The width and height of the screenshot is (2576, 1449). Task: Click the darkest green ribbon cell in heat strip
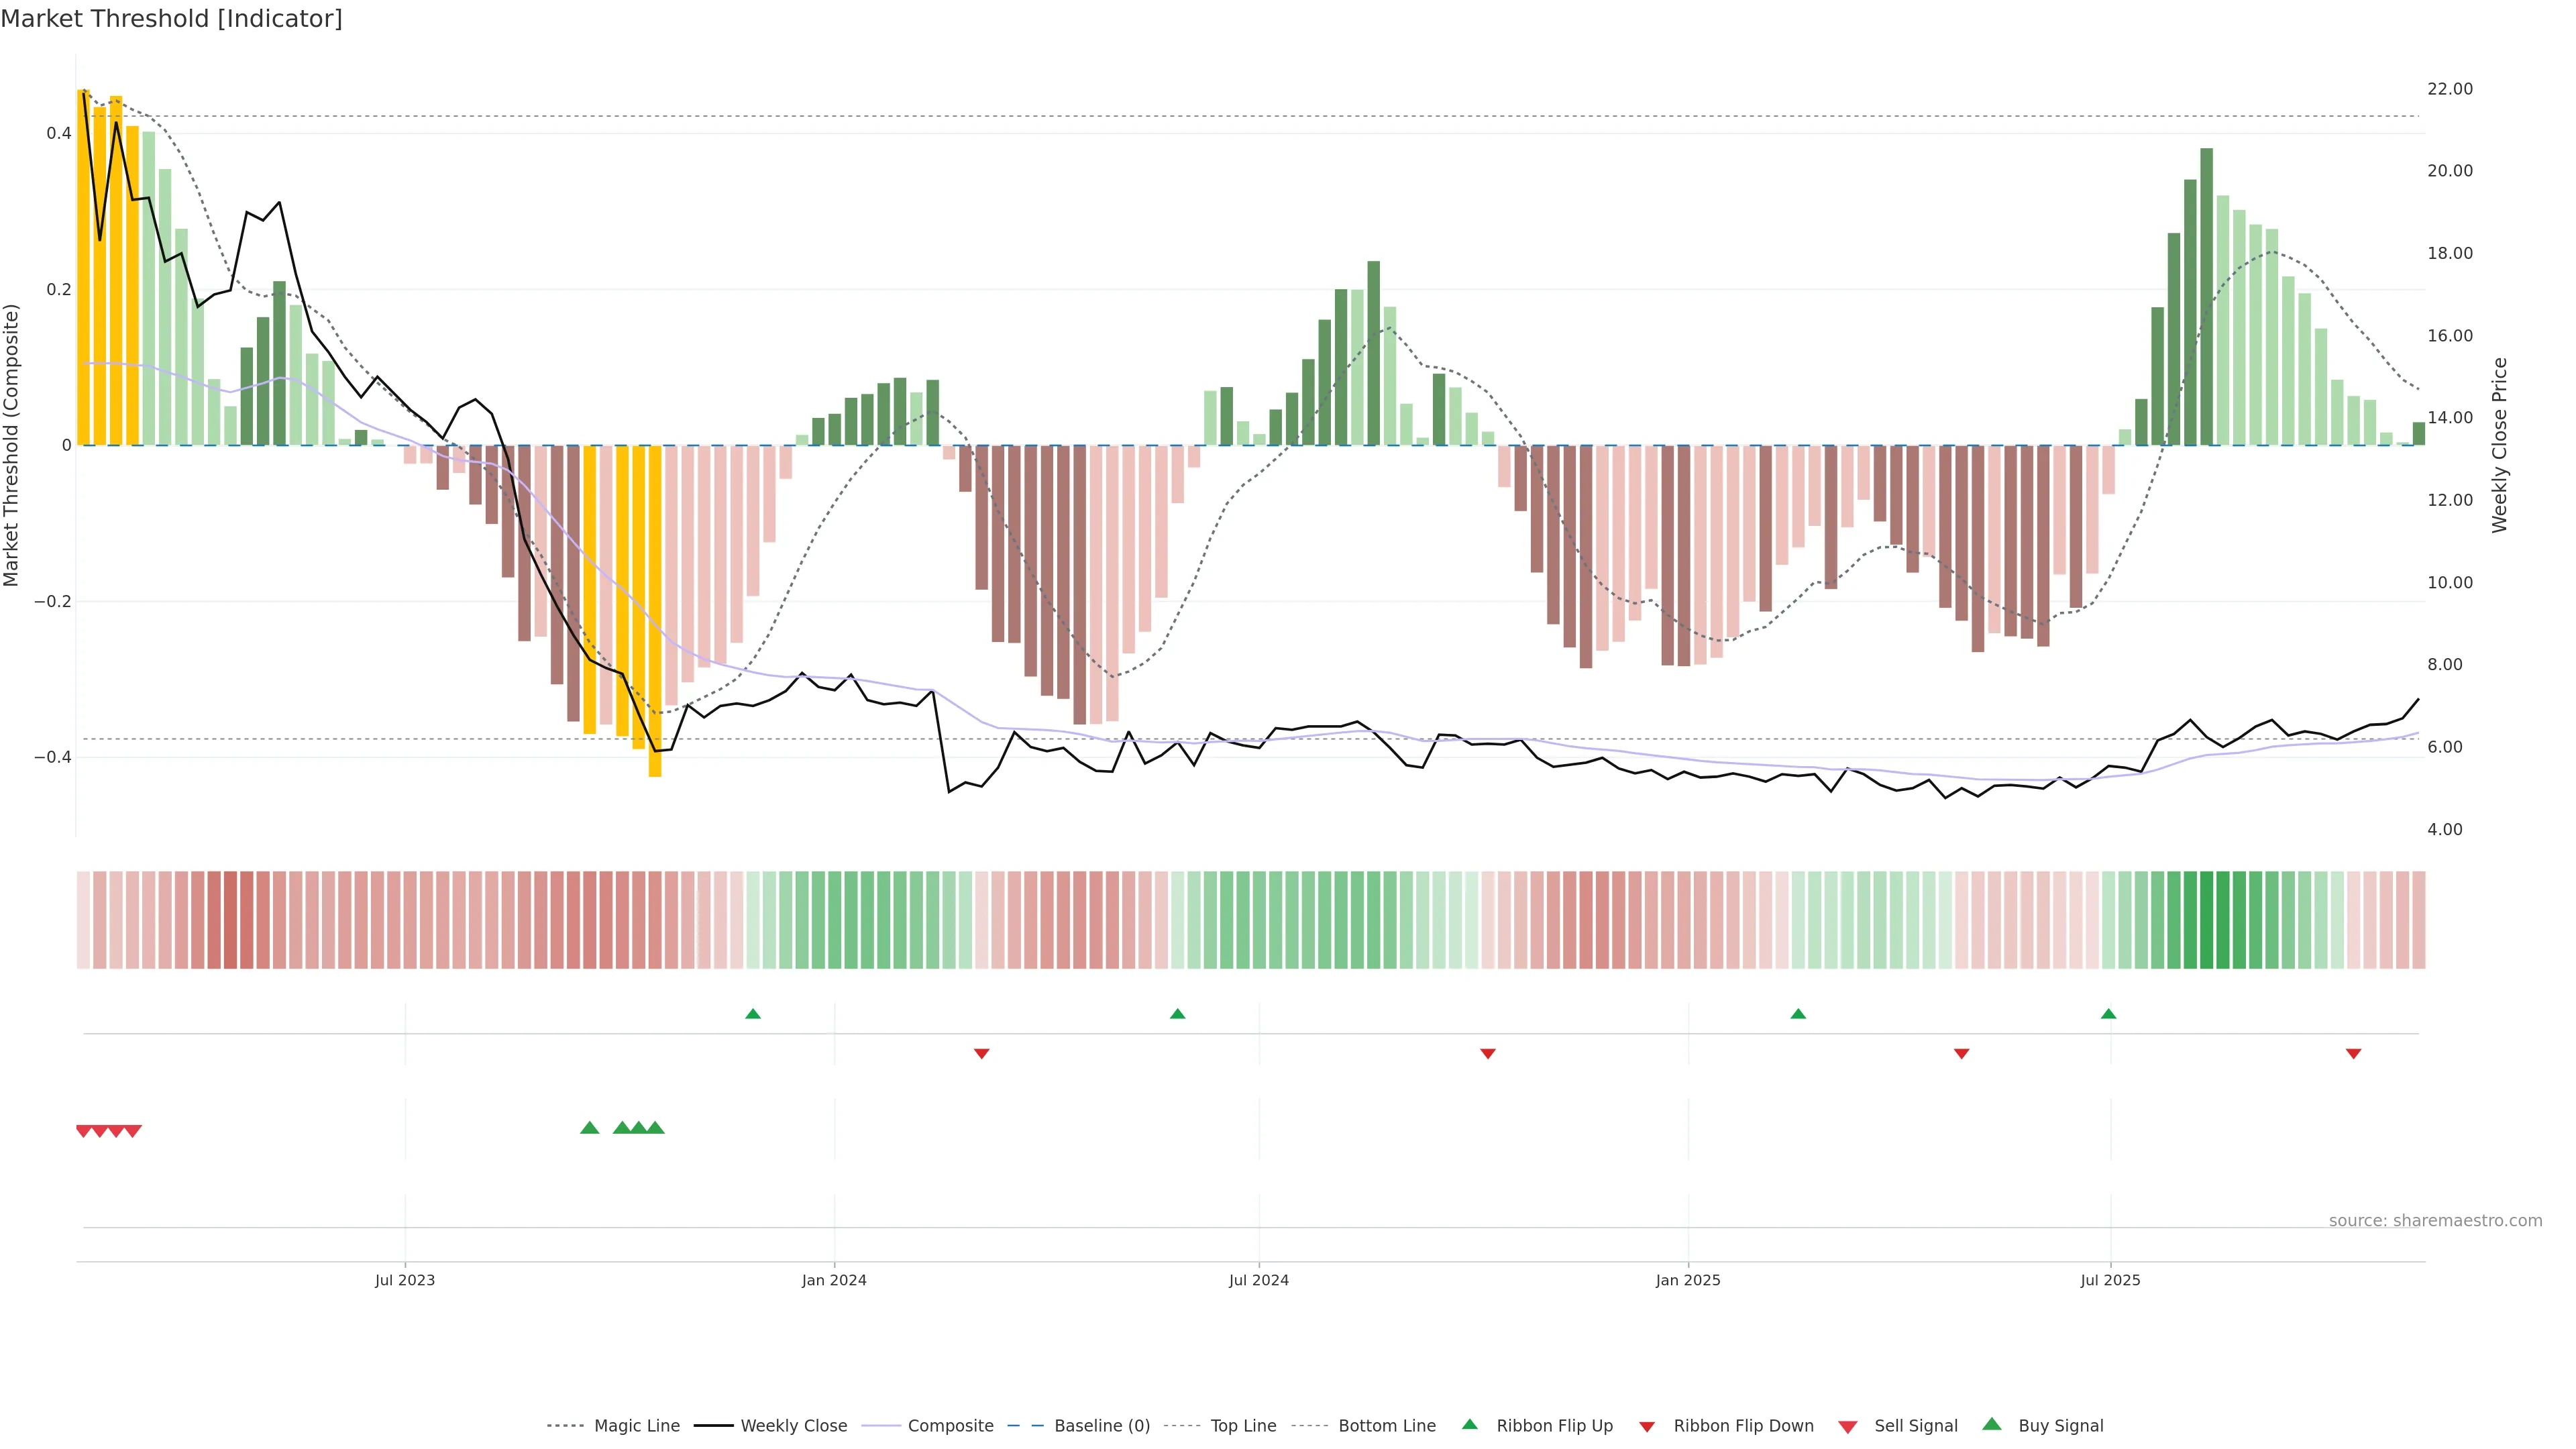(2207, 920)
